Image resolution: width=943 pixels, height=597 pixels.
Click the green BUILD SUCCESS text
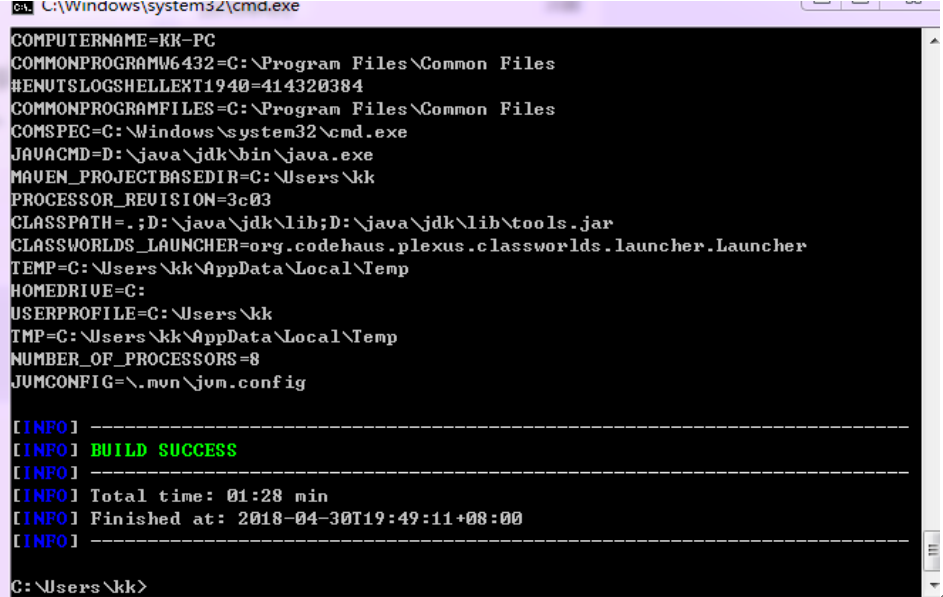pyautogui.click(x=164, y=450)
